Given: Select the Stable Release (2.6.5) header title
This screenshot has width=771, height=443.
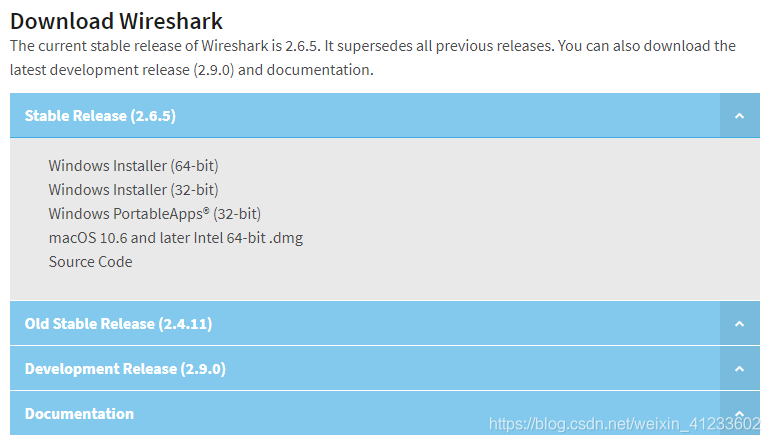Looking at the screenshot, I should tap(100, 116).
